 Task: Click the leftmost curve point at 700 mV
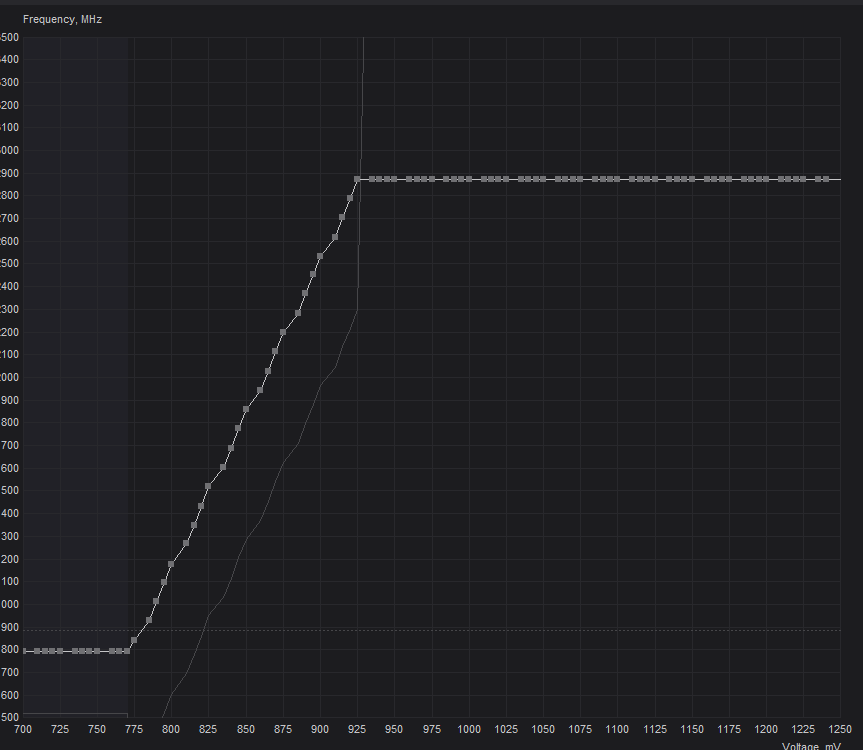coord(24,651)
